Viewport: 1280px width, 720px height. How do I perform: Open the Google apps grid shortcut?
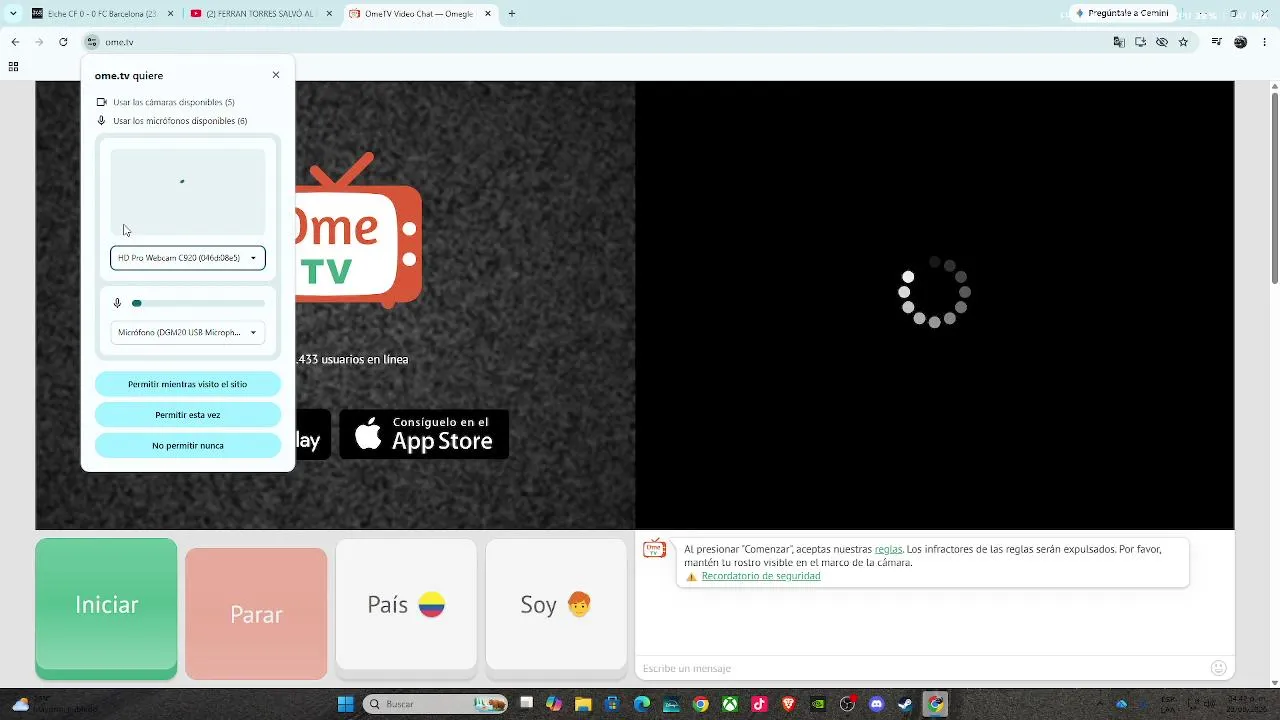click(x=13, y=67)
